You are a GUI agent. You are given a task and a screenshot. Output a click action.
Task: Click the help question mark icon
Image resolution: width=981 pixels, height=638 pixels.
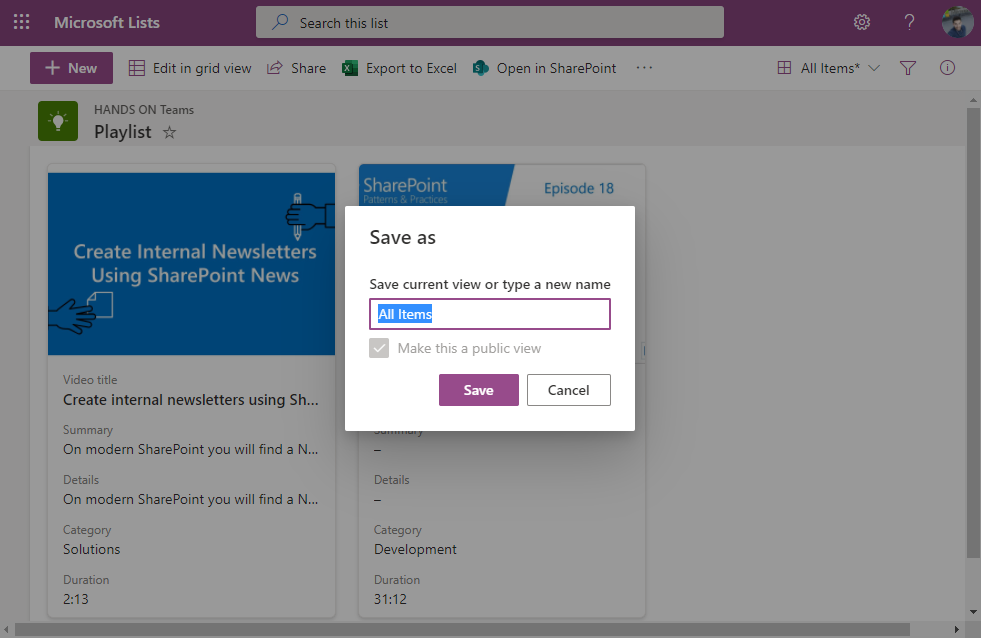[909, 22]
